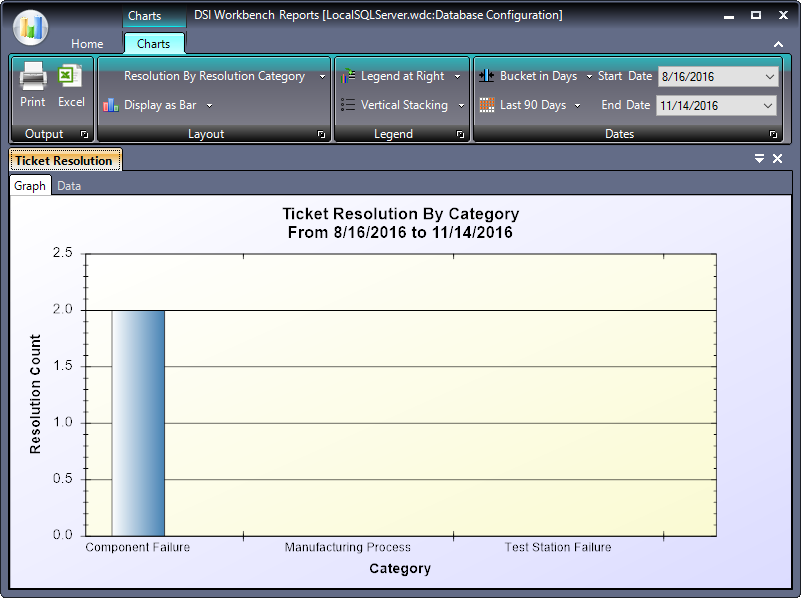Click the Bucket in Days button label
This screenshot has width=801, height=598.
538,76
